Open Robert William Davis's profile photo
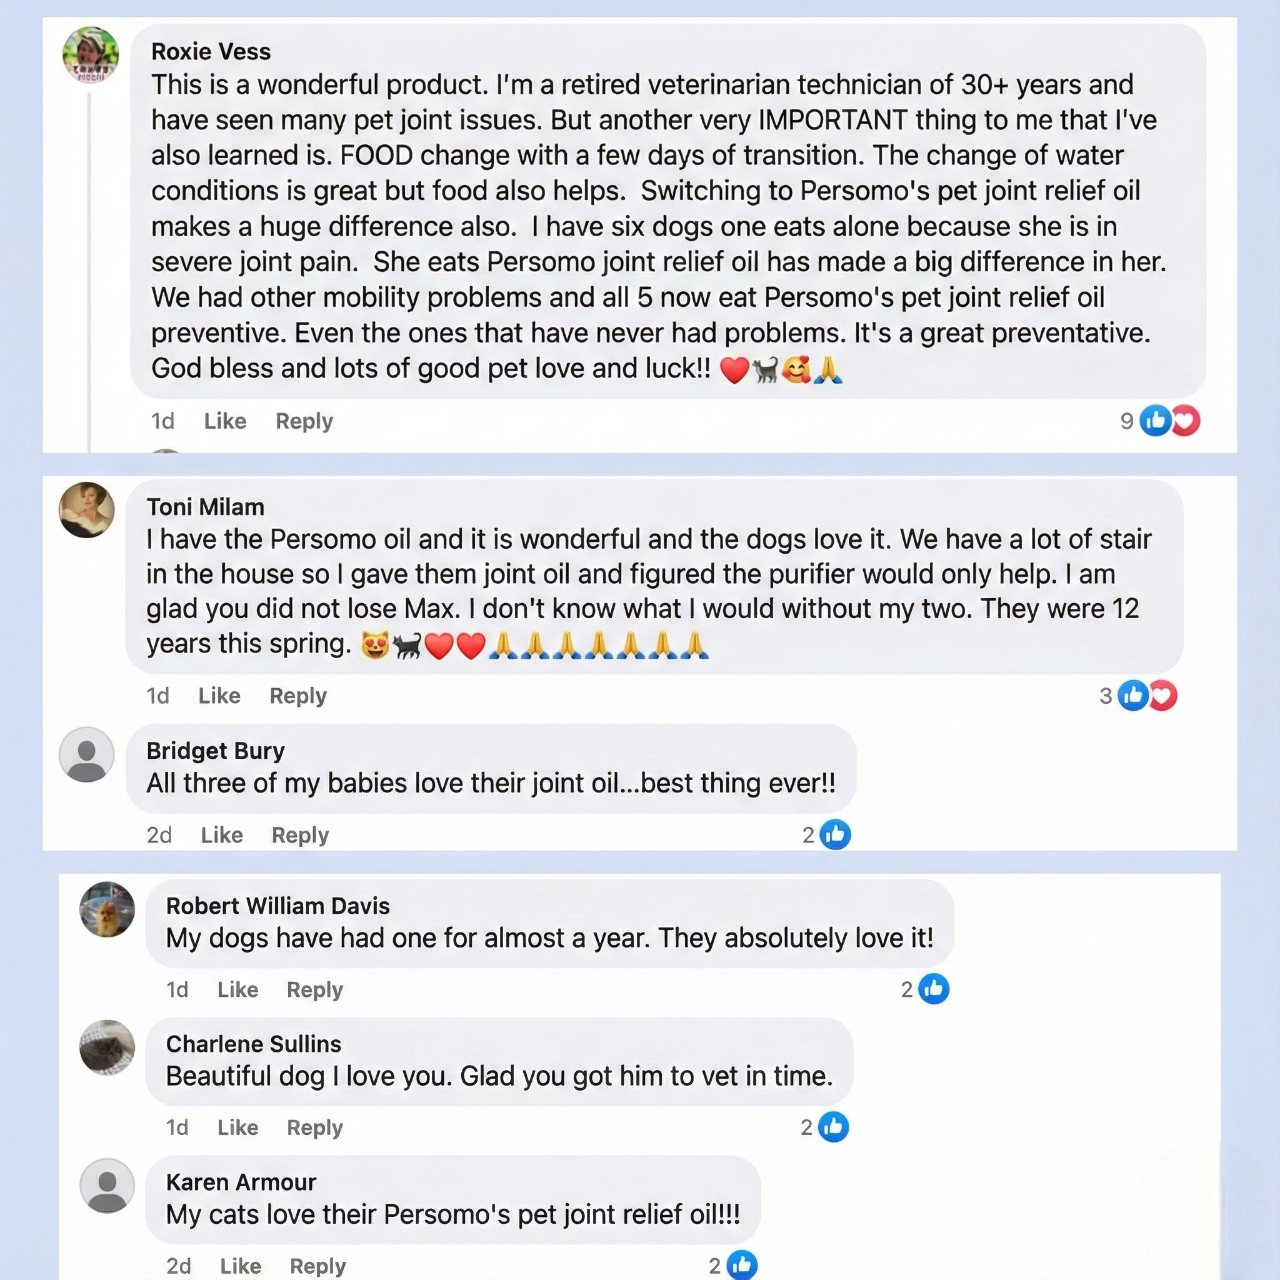Viewport: 1280px width, 1280px height. 107,909
